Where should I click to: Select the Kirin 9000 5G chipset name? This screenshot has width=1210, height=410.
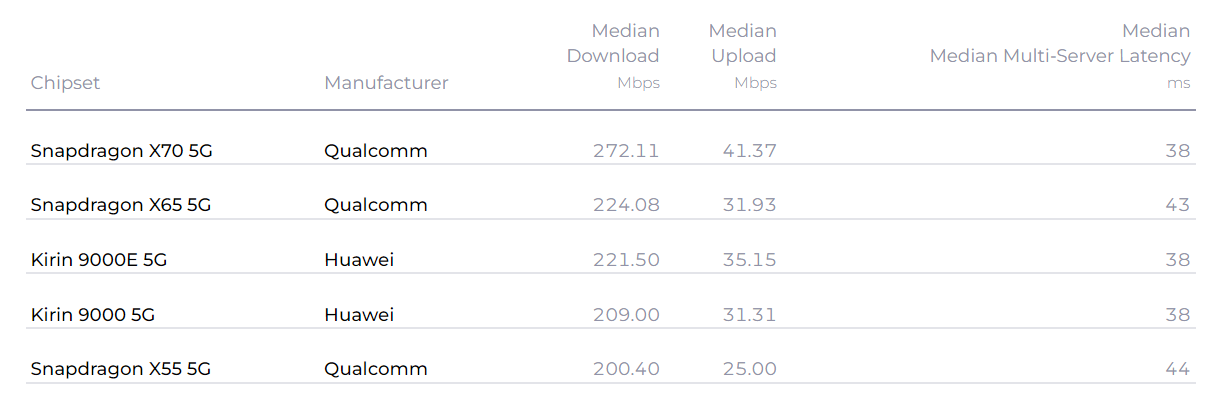[93, 315]
